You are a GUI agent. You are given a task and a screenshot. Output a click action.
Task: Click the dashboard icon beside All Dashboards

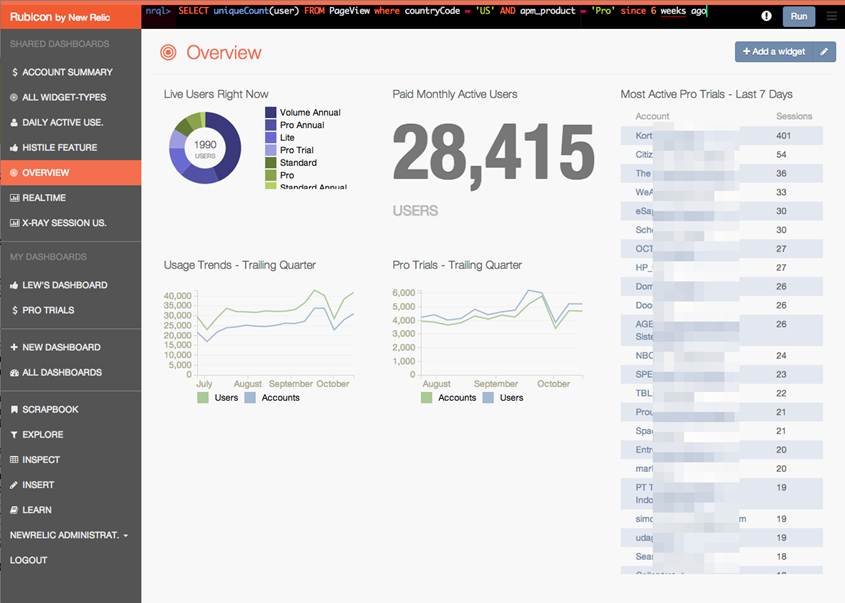[15, 372]
